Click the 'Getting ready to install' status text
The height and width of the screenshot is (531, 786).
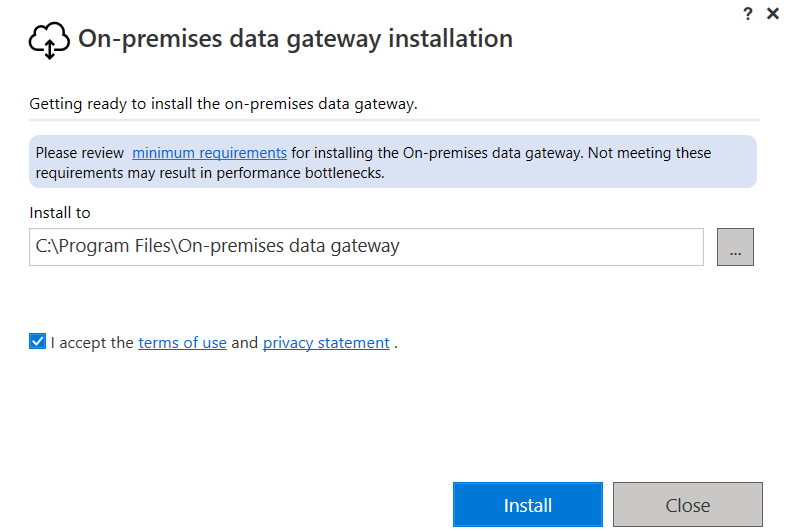click(x=223, y=103)
